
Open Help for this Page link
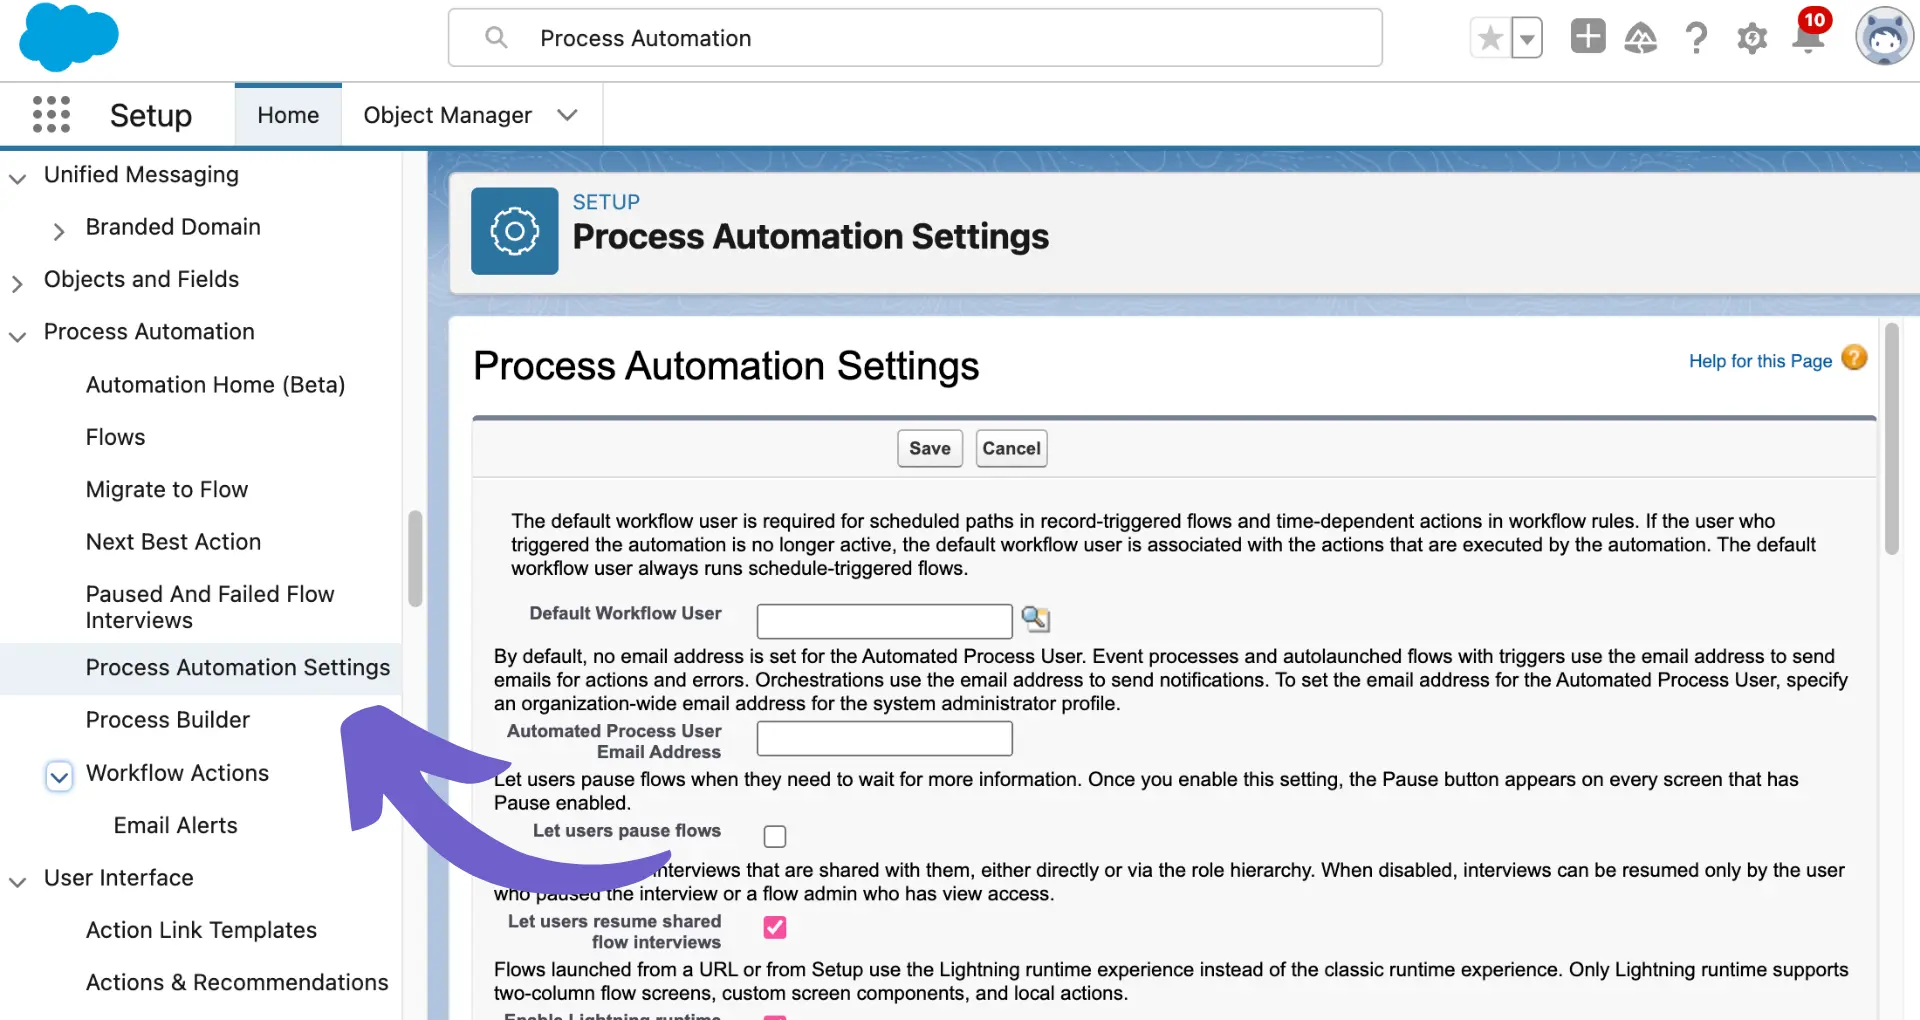pyautogui.click(x=1760, y=361)
